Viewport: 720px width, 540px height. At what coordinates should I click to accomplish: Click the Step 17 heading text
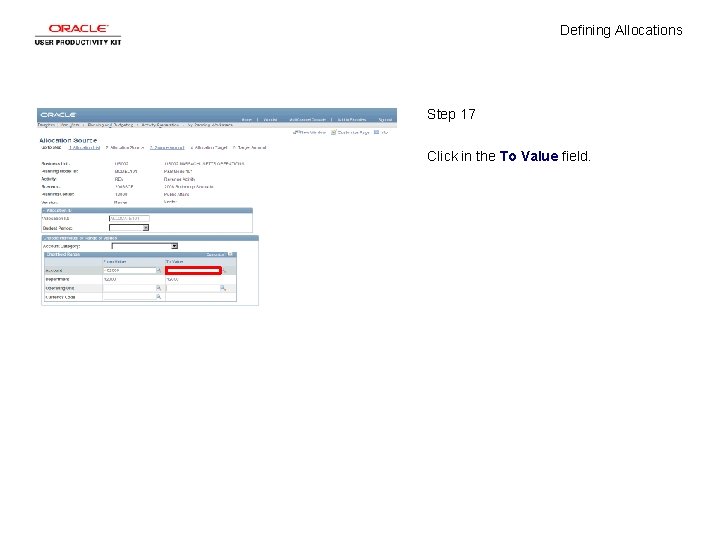(451, 114)
